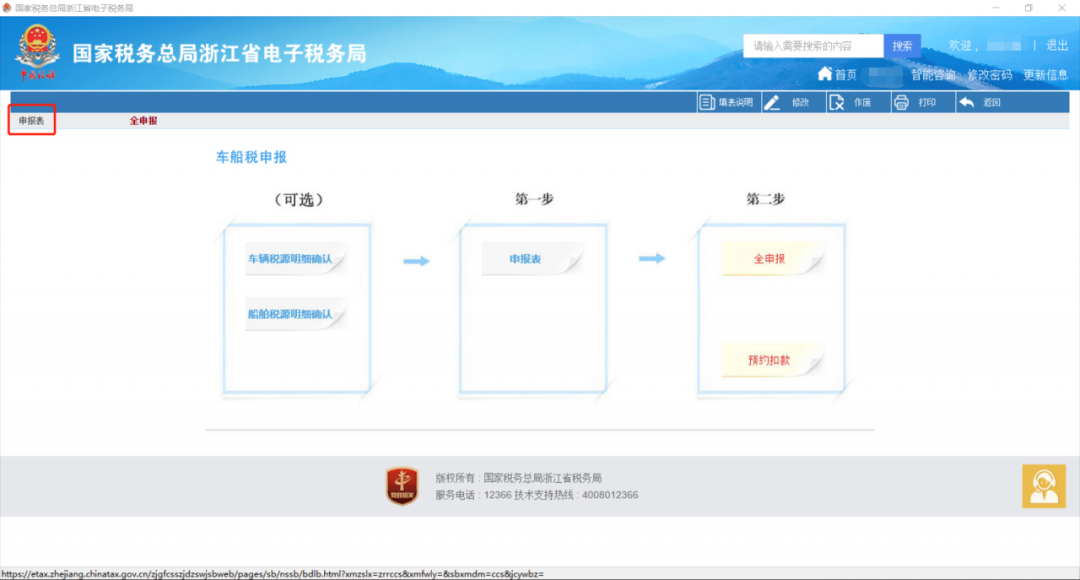The width and height of the screenshot is (1080, 580).
Task: Switch to the 全申报 tab
Action: coord(143,121)
